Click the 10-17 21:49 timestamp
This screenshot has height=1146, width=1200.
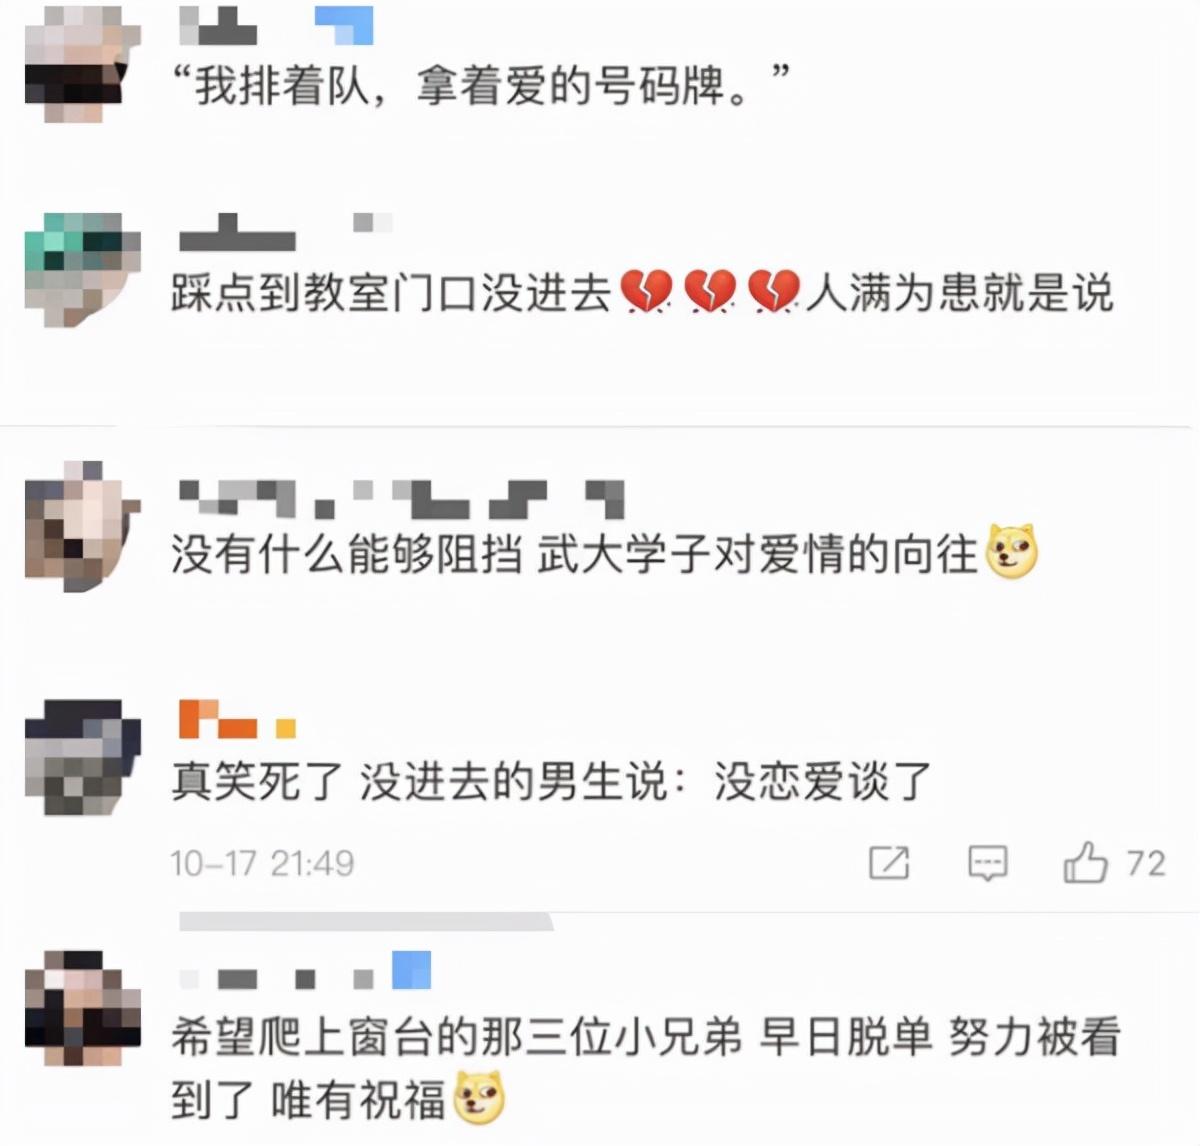click(262, 863)
